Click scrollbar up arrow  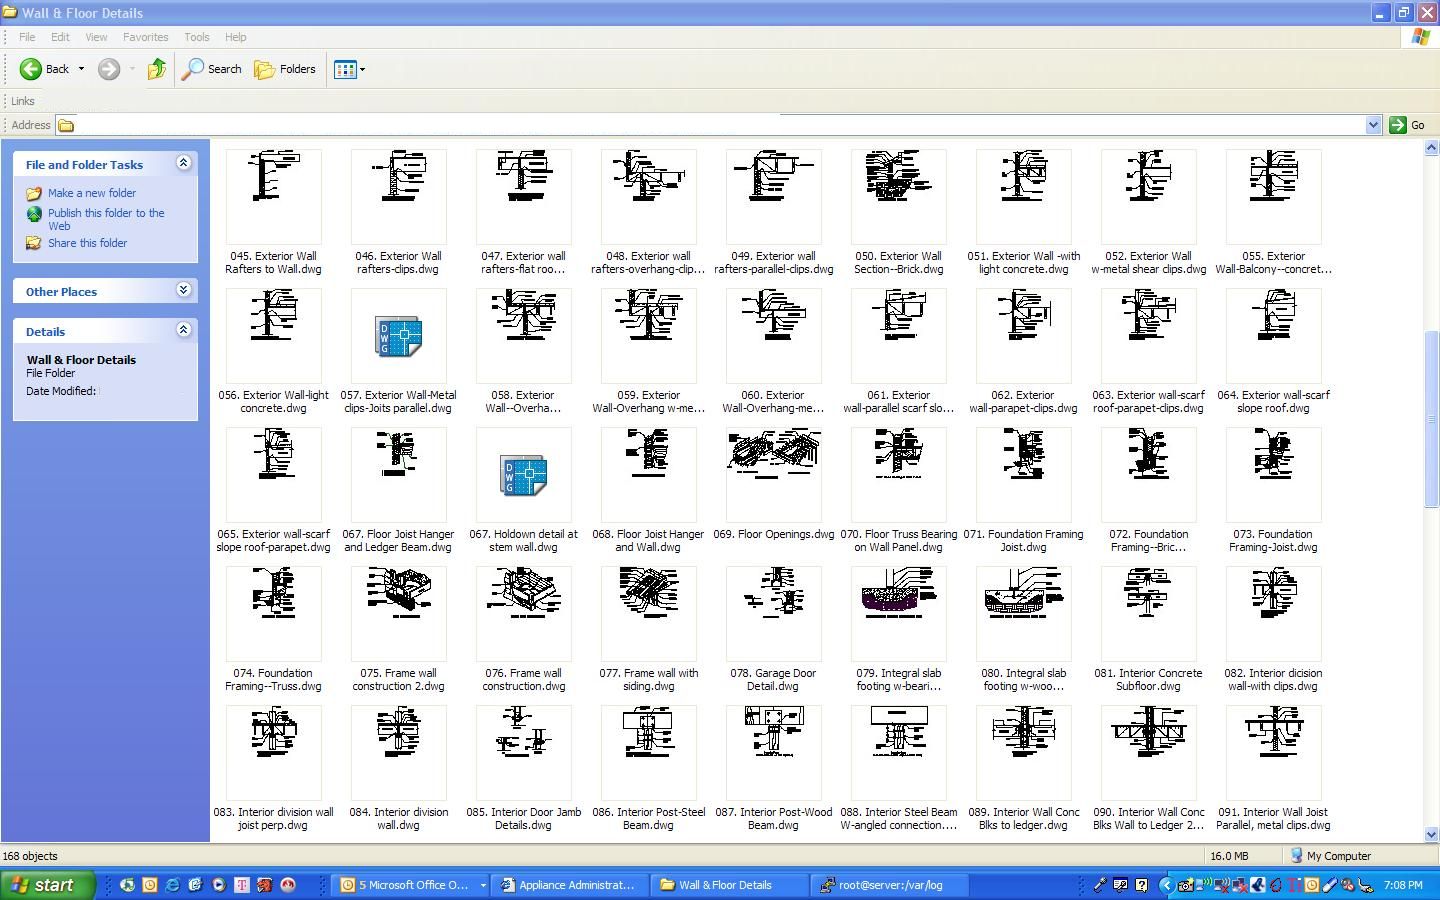(x=1431, y=148)
